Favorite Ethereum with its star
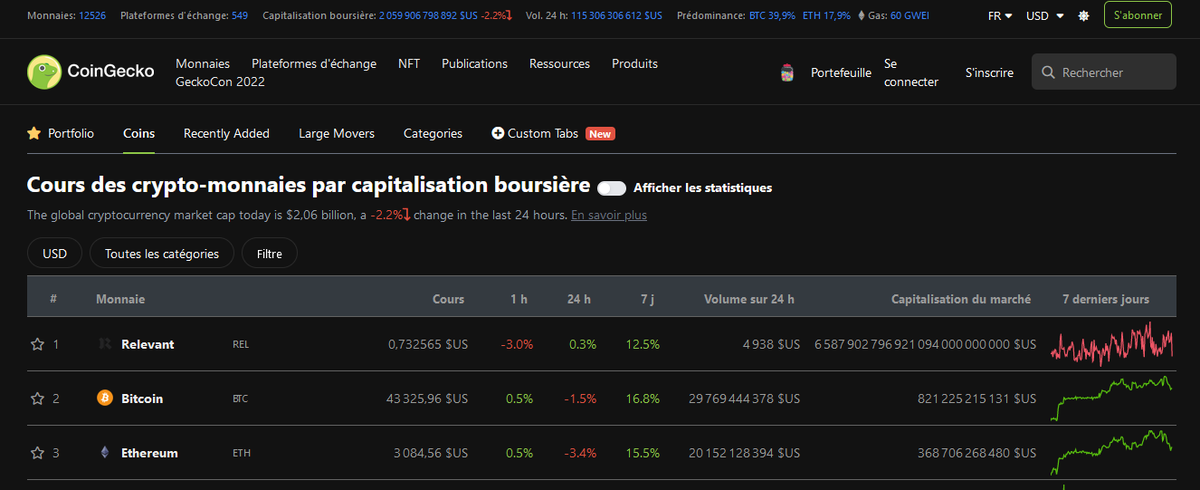 coord(37,453)
